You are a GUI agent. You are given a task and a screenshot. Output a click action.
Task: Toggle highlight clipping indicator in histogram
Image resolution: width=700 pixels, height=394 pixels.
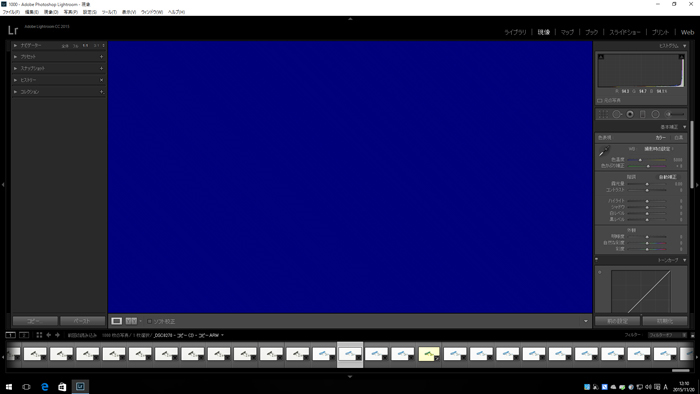click(681, 57)
